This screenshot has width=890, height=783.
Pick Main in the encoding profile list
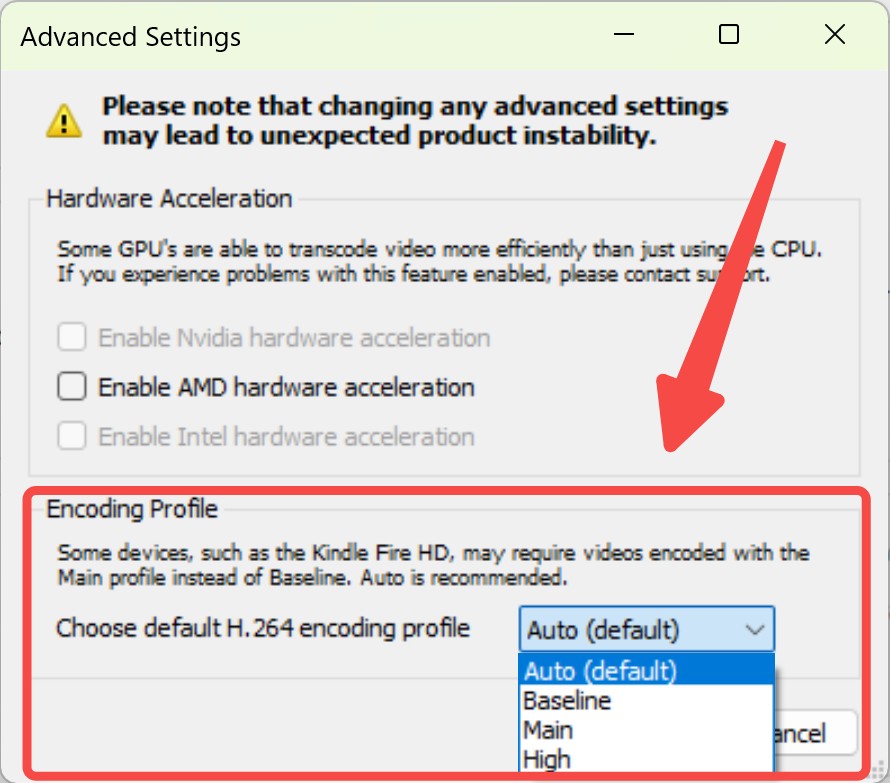(646, 730)
